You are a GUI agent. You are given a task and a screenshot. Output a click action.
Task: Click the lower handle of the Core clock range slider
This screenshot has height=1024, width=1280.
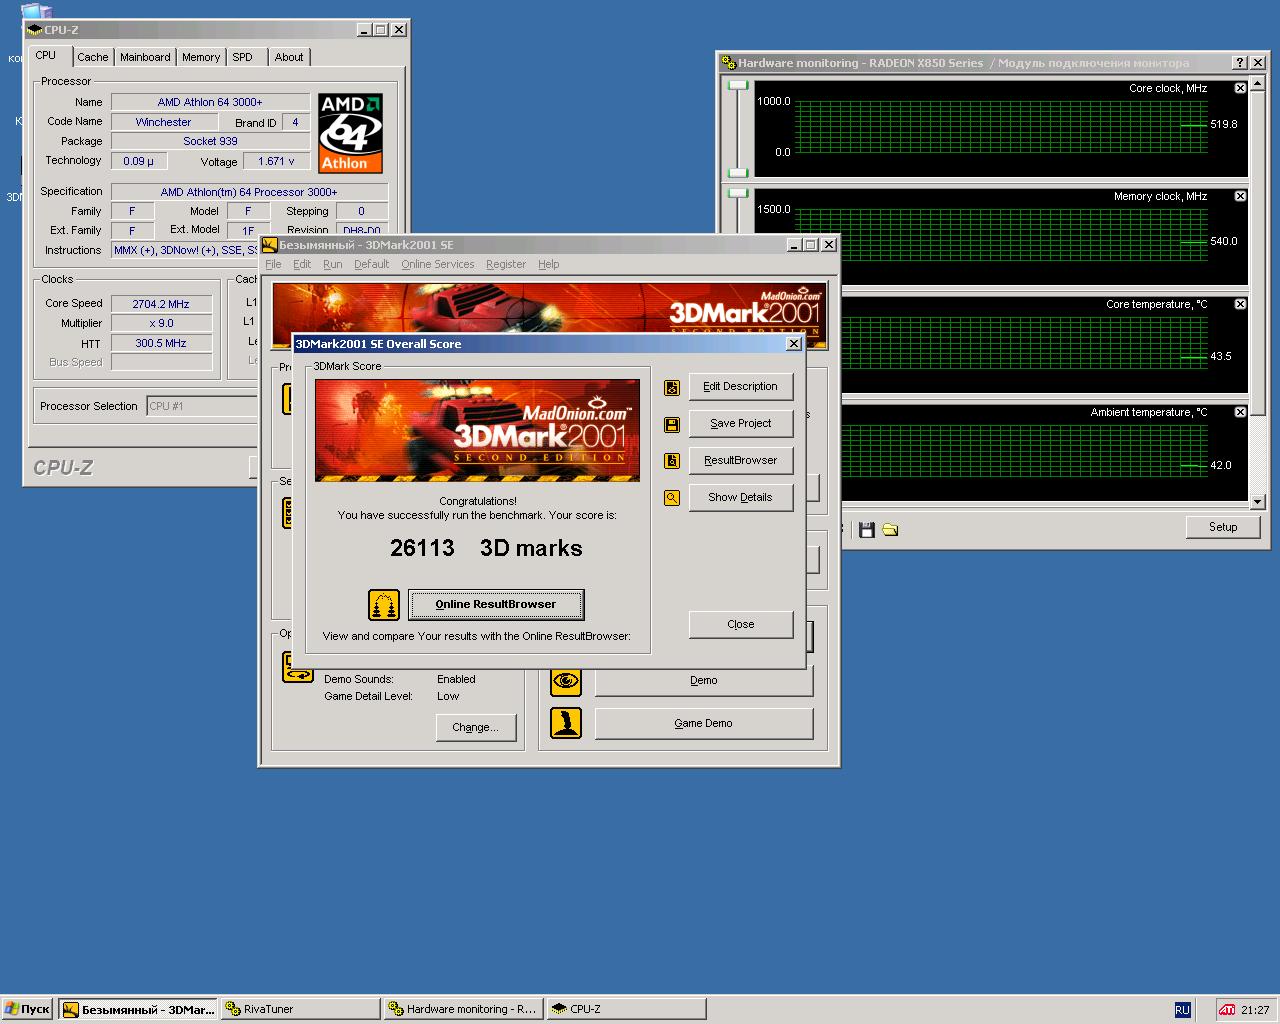(x=738, y=173)
